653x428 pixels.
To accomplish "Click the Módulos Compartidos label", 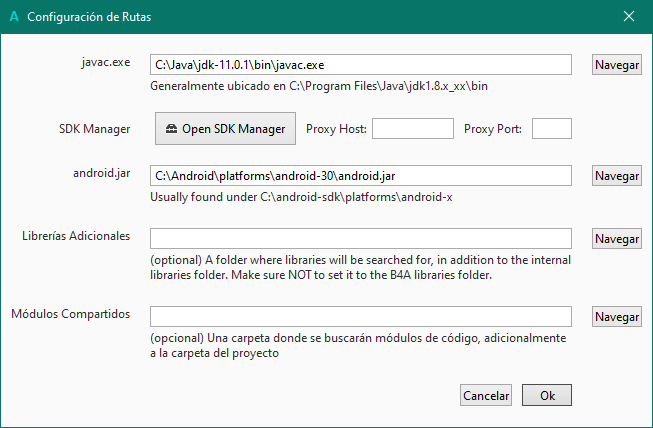I will coord(71,314).
